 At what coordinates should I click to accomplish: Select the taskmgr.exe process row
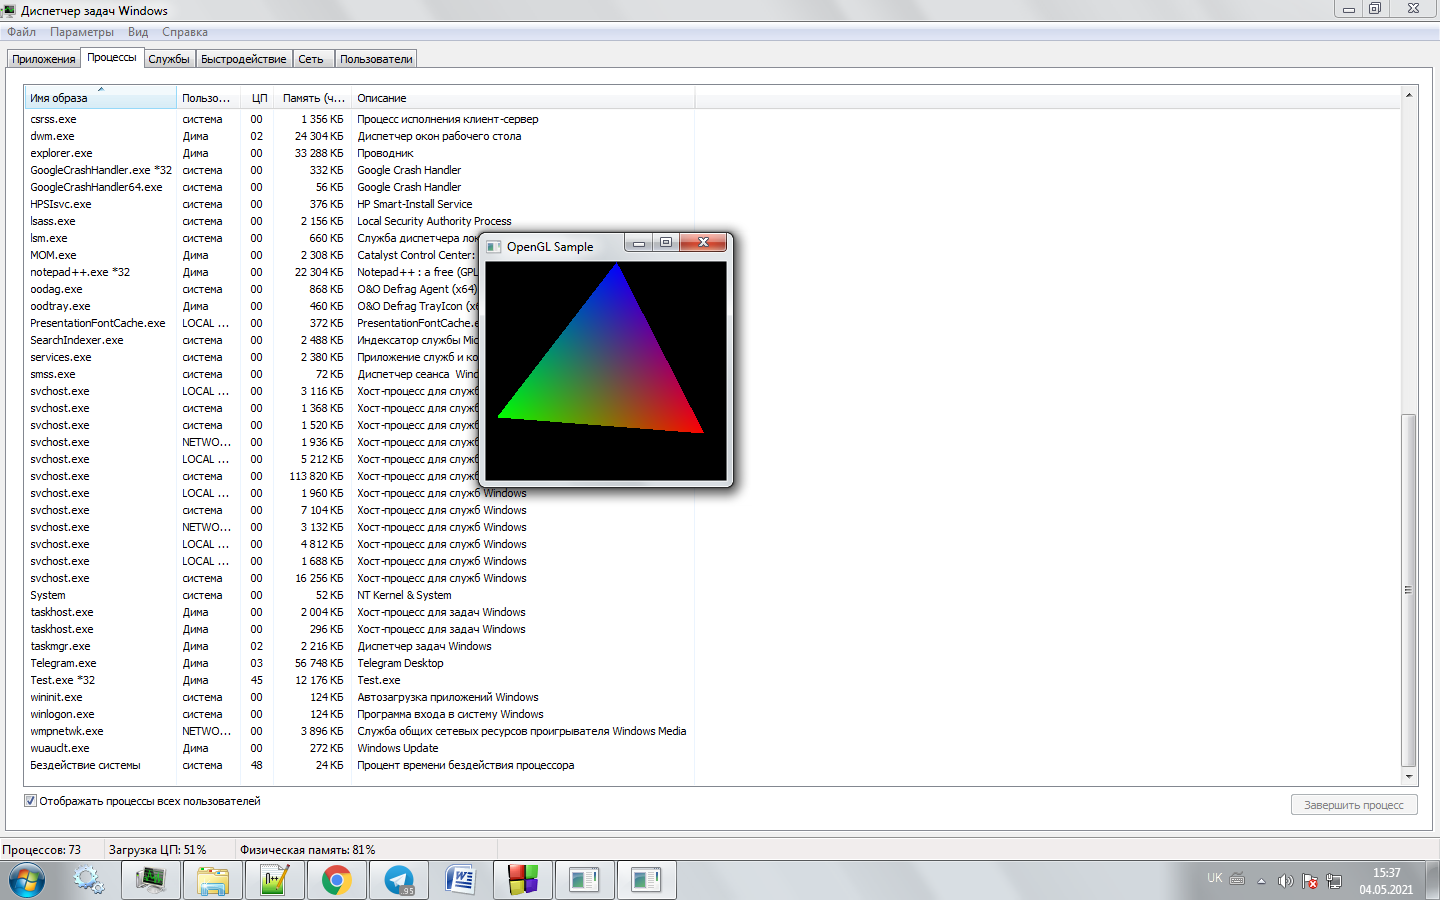point(360,646)
